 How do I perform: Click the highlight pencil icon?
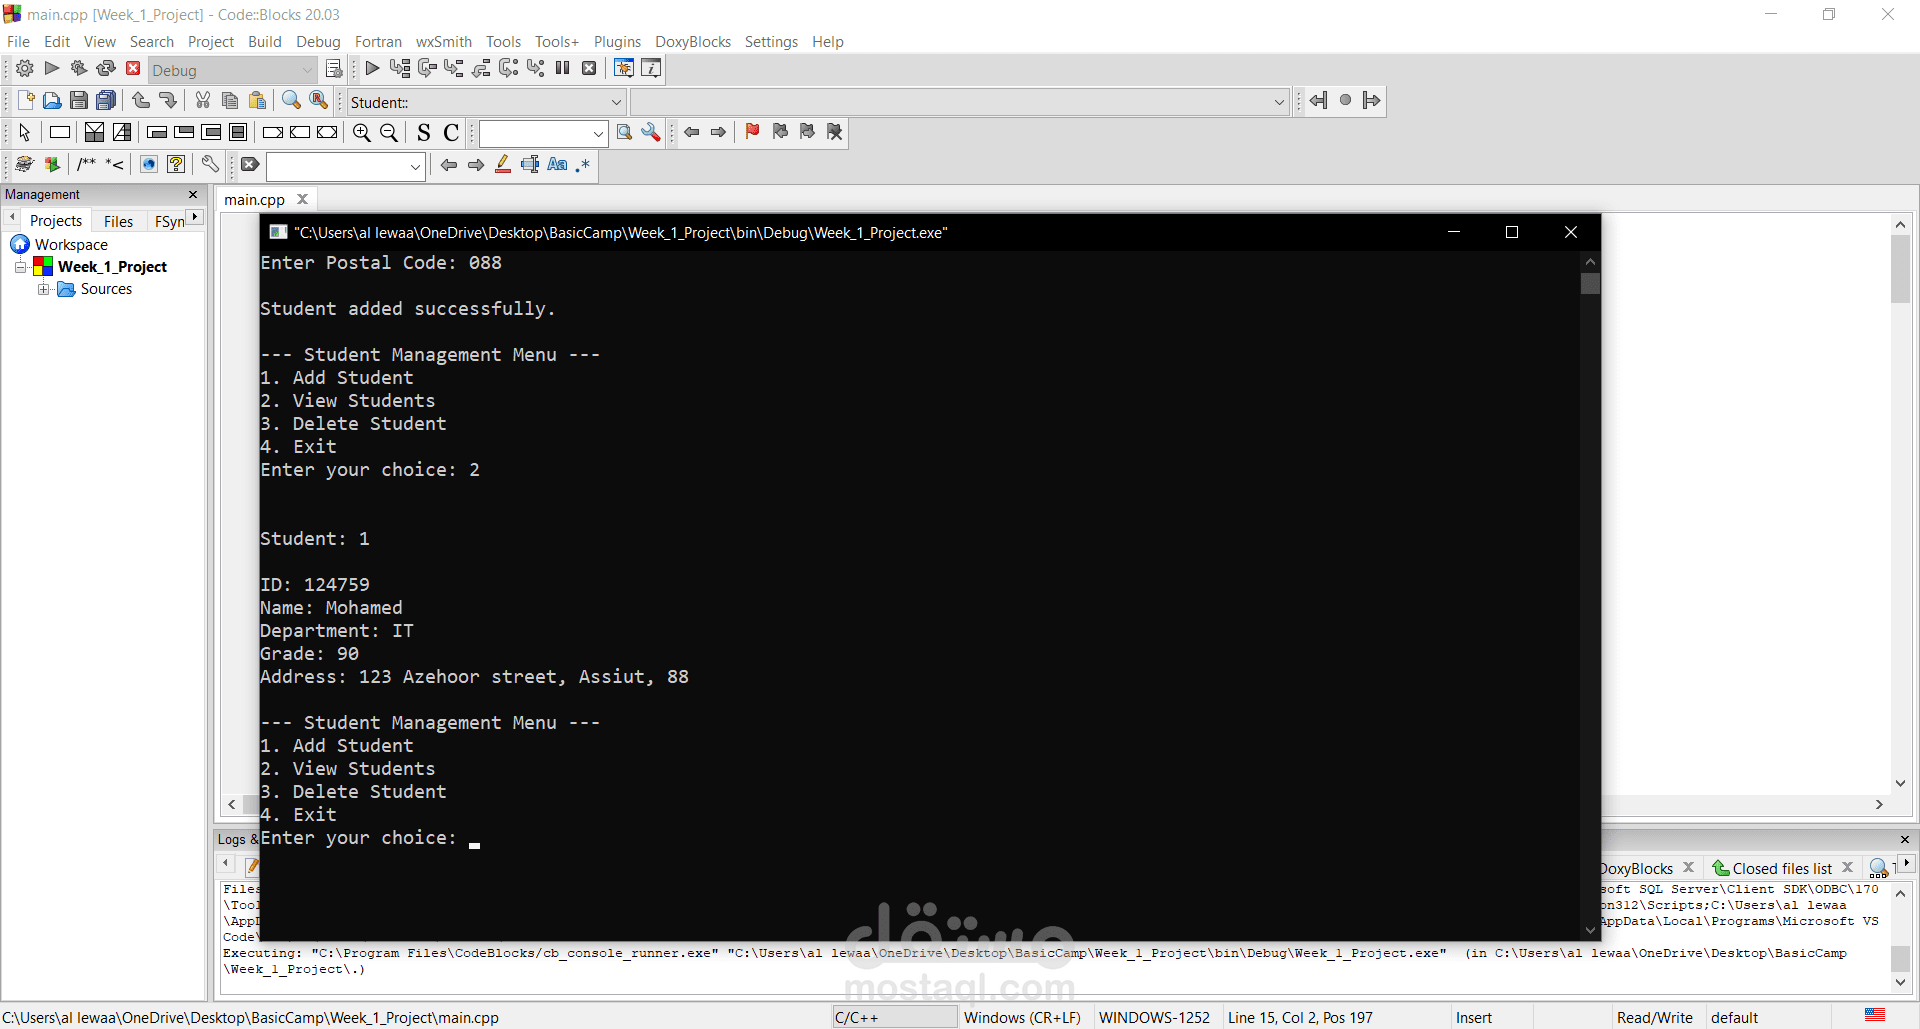[x=503, y=165]
